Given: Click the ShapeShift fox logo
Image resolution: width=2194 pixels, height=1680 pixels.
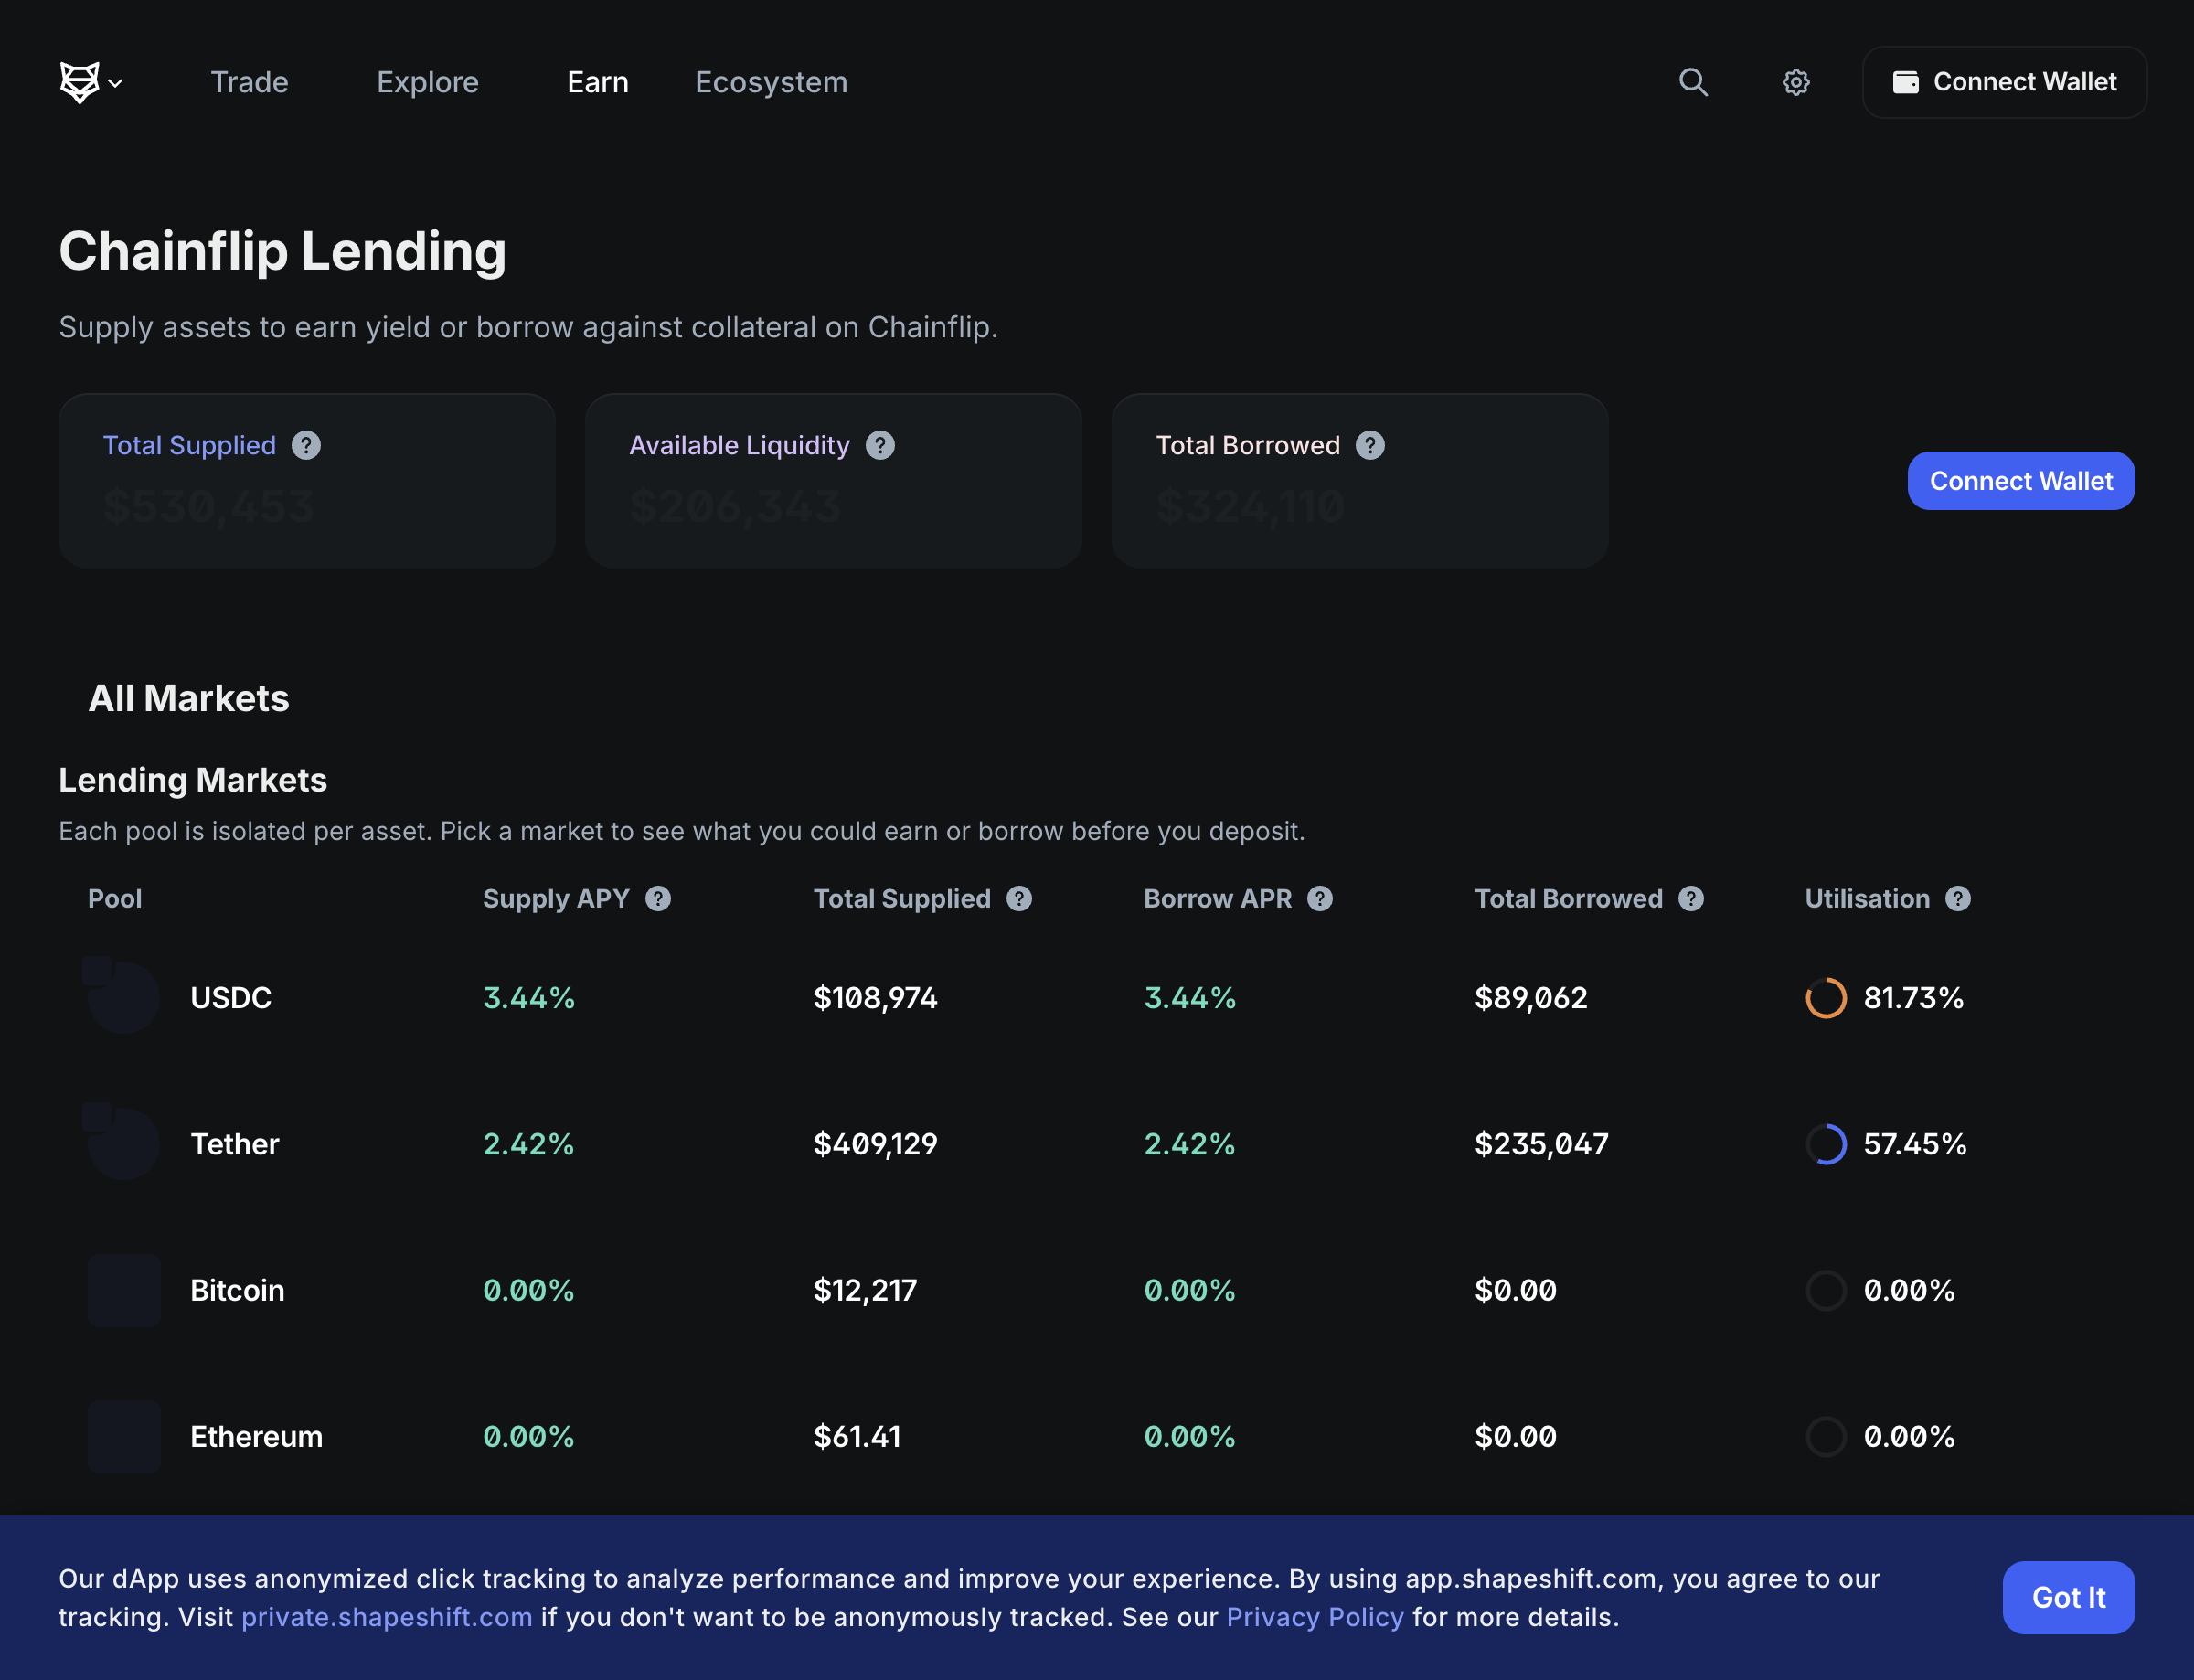Looking at the screenshot, I should tap(79, 82).
